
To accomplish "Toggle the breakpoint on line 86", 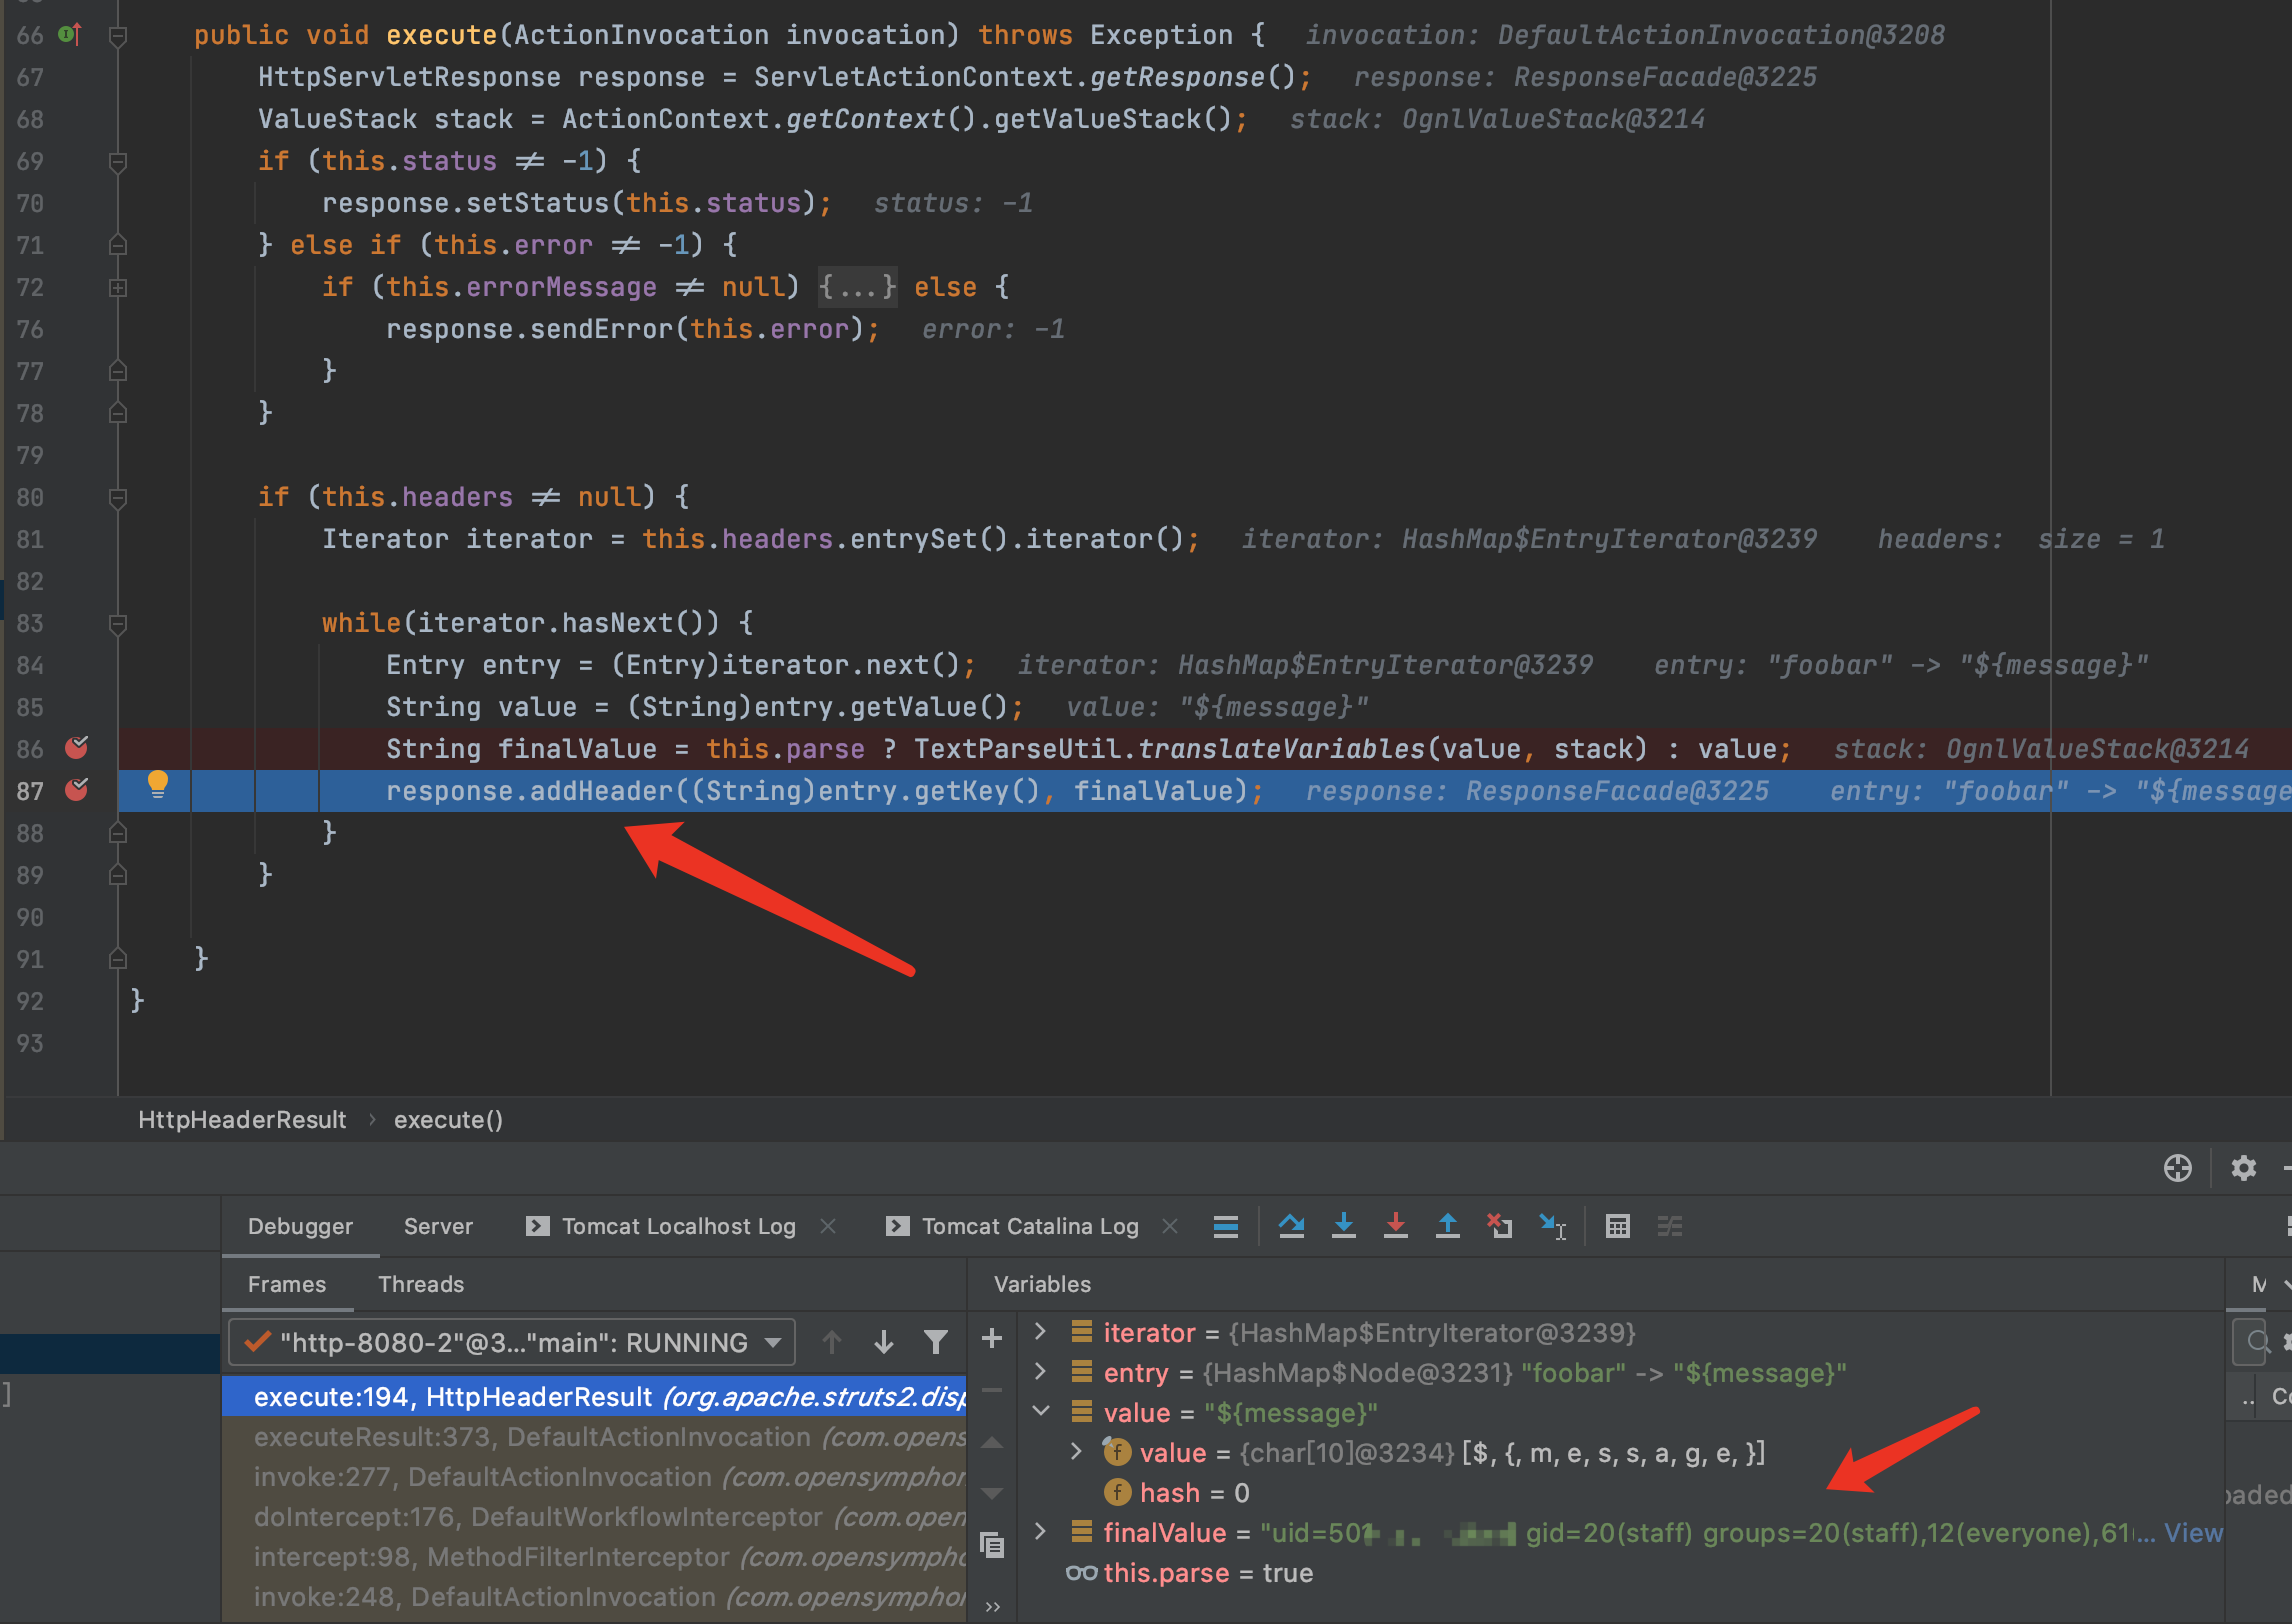I will click(x=76, y=748).
